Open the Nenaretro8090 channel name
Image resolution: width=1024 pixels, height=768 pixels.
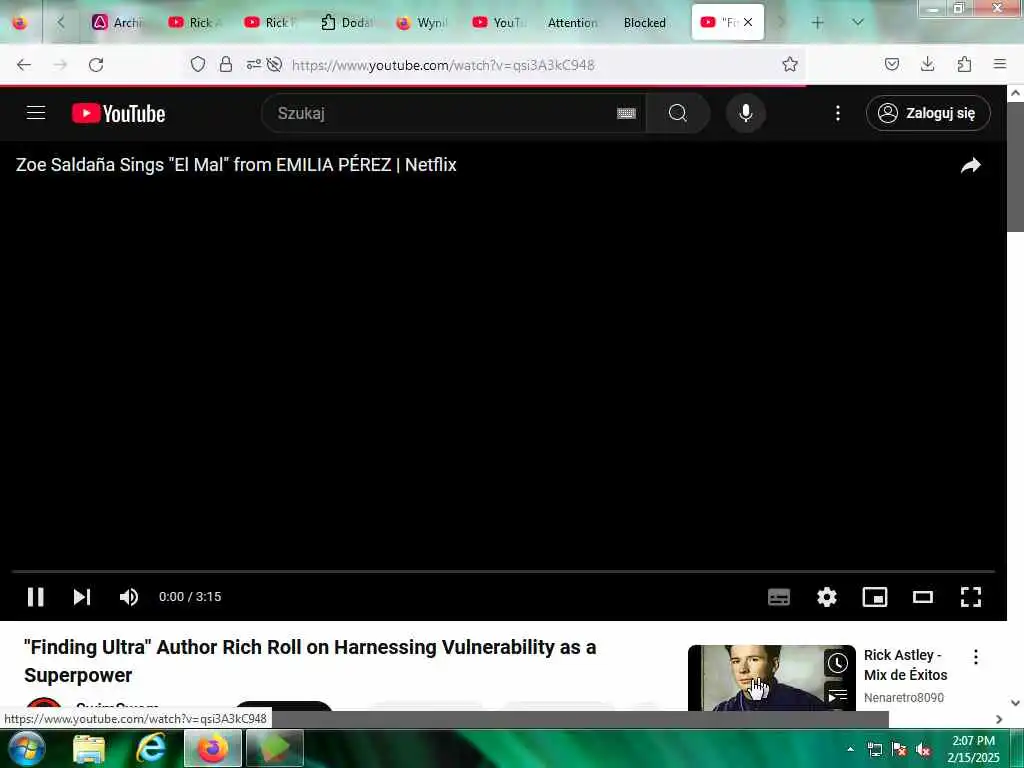pos(903,697)
